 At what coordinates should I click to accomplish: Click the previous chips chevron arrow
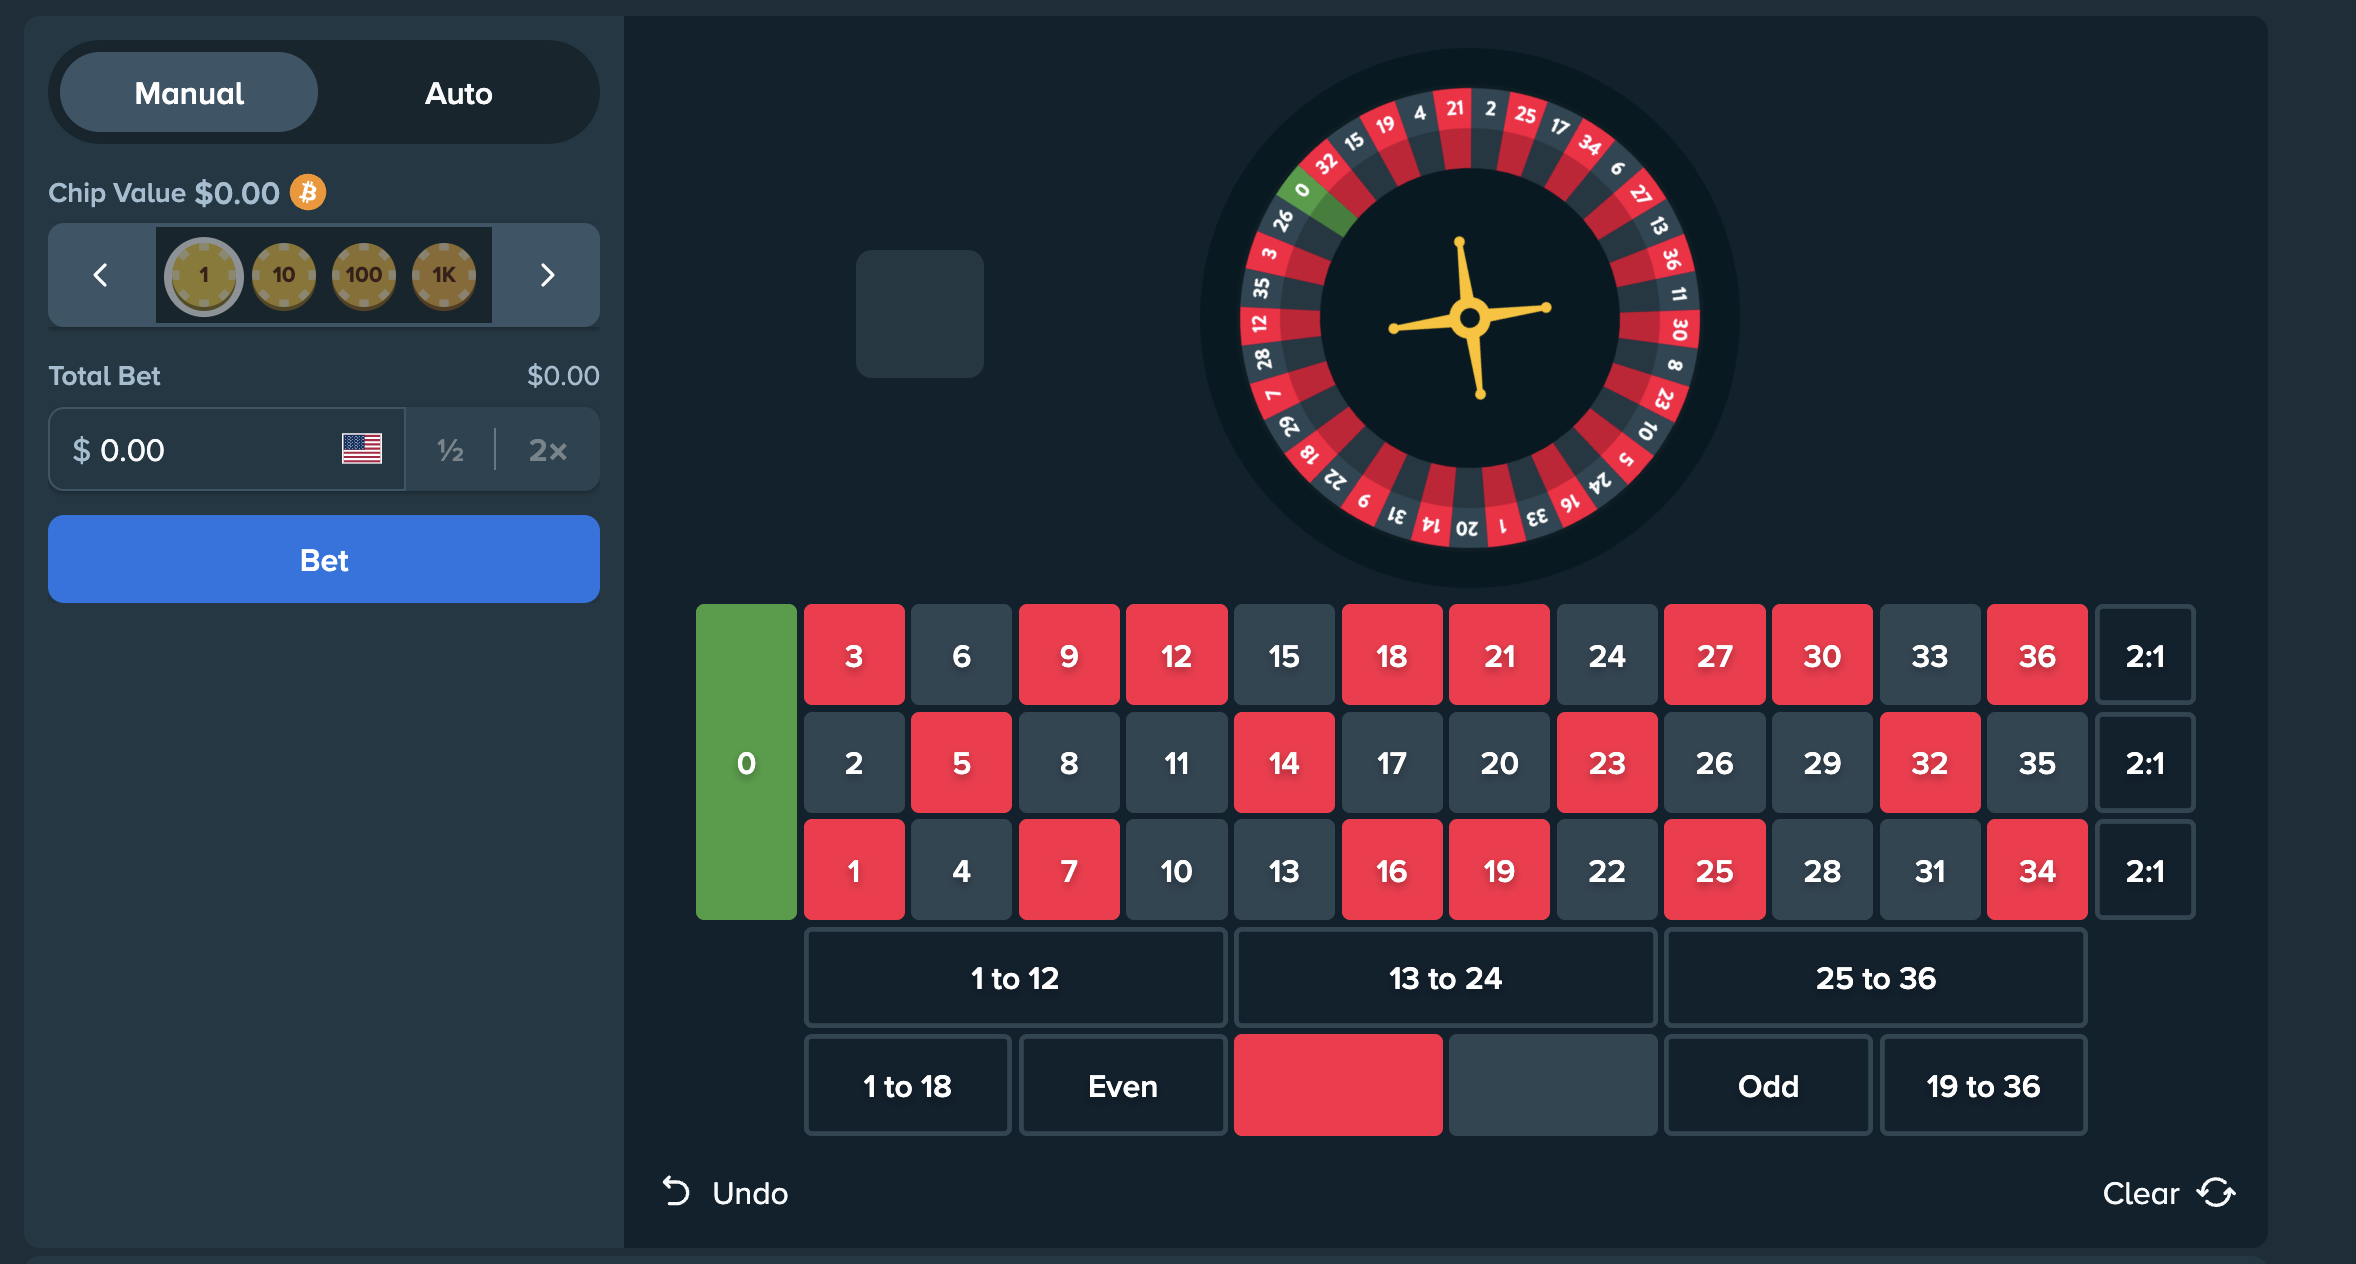pyautogui.click(x=99, y=275)
